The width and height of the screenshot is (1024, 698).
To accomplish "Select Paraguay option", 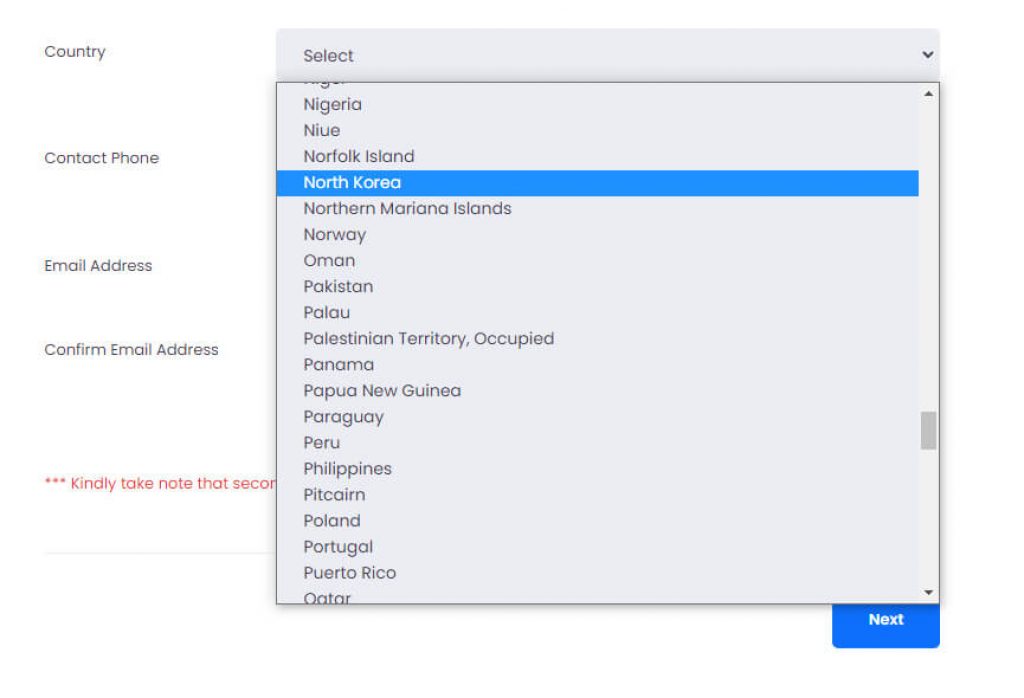I will [x=344, y=416].
